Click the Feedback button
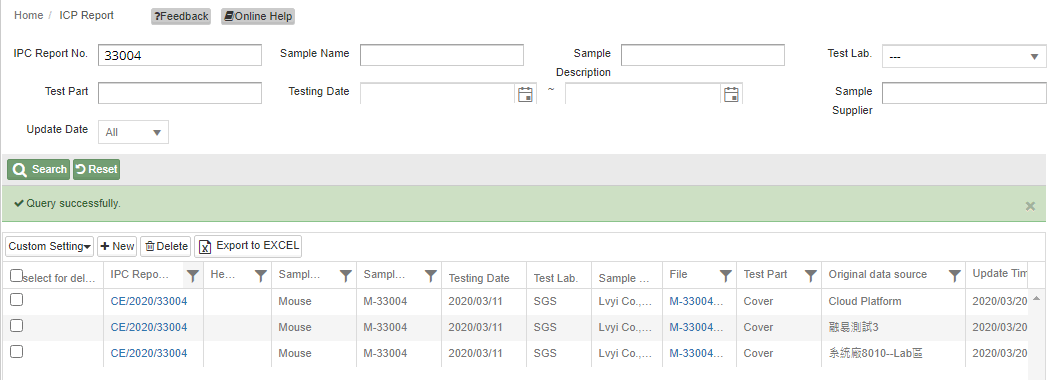 [x=181, y=16]
